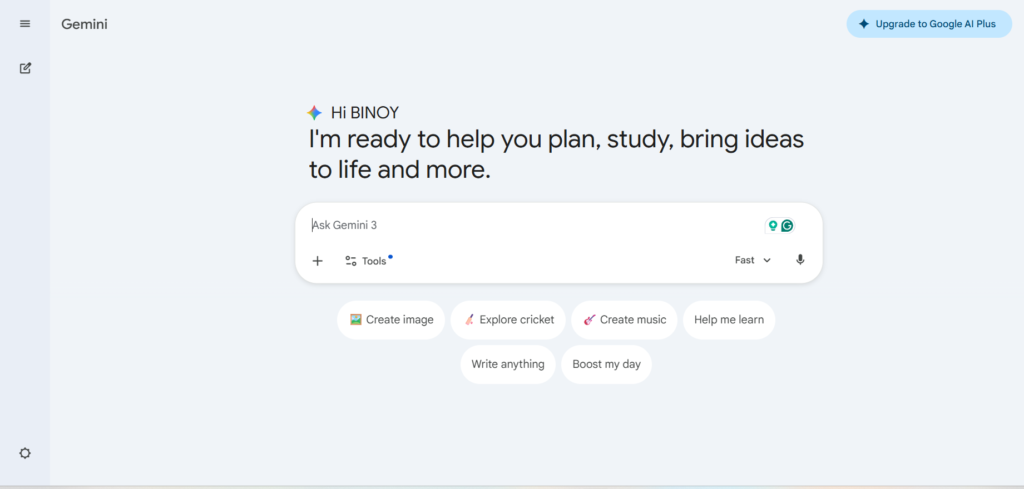This screenshot has height=489, width=1024.
Task: Activate the microphone voice input
Action: pos(800,260)
